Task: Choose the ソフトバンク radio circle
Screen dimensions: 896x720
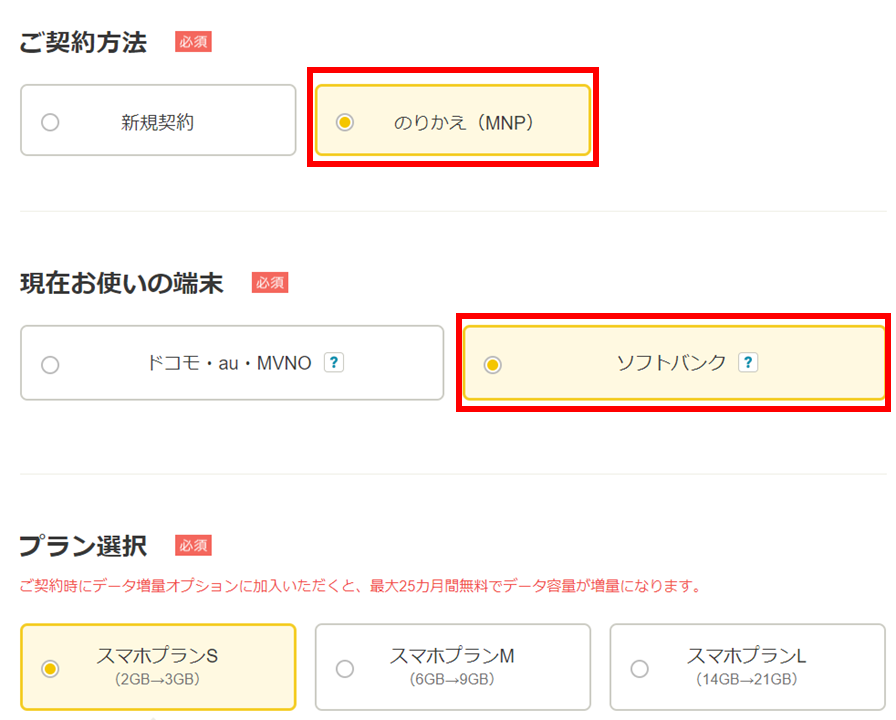Action: tap(493, 365)
